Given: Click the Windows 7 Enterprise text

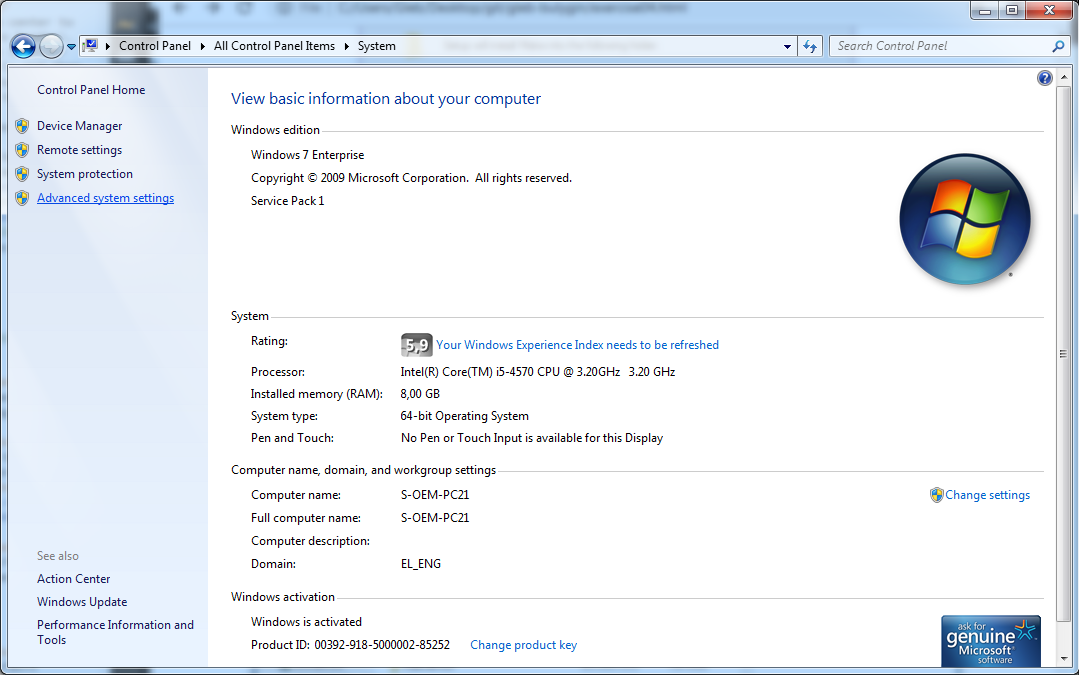Looking at the screenshot, I should (x=308, y=155).
